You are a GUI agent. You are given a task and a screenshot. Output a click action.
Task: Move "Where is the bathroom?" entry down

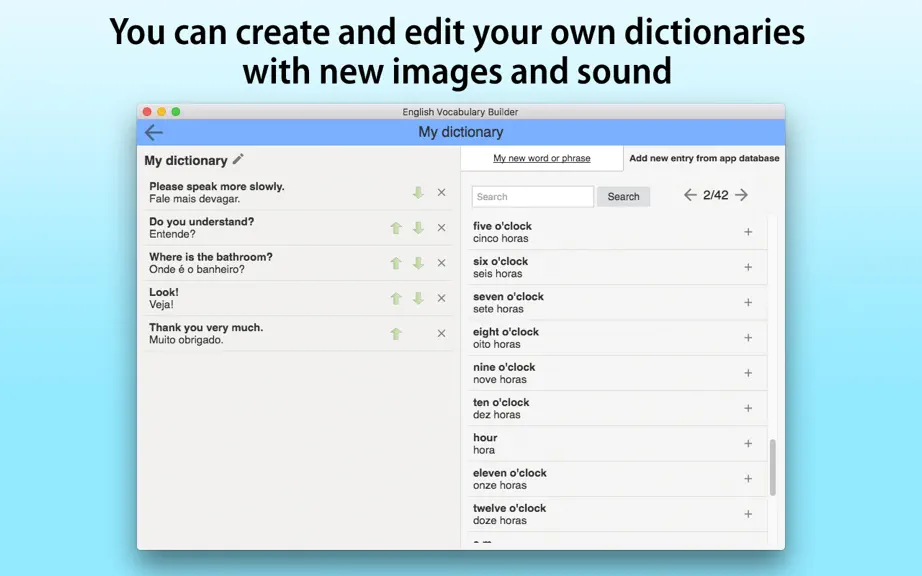pos(418,263)
